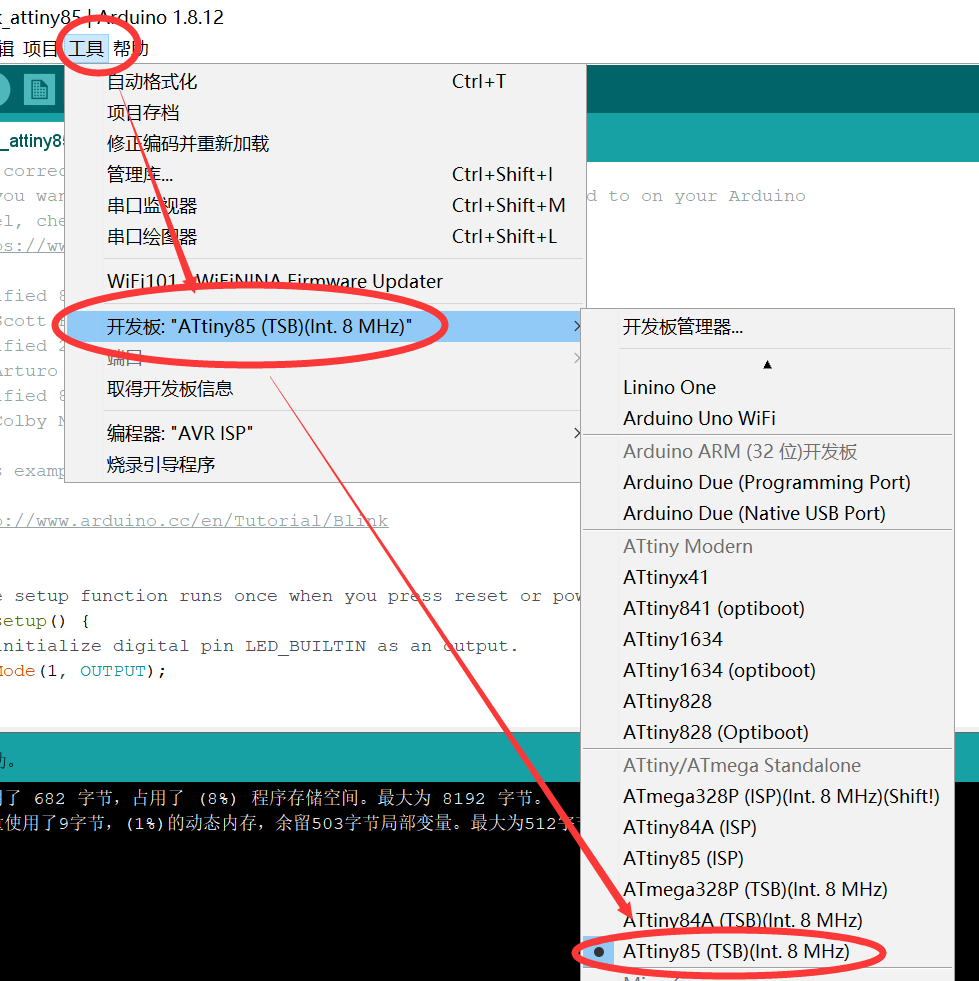
Task: Choose the ATtiny1634 board without optiboot
Action: click(x=768, y=639)
